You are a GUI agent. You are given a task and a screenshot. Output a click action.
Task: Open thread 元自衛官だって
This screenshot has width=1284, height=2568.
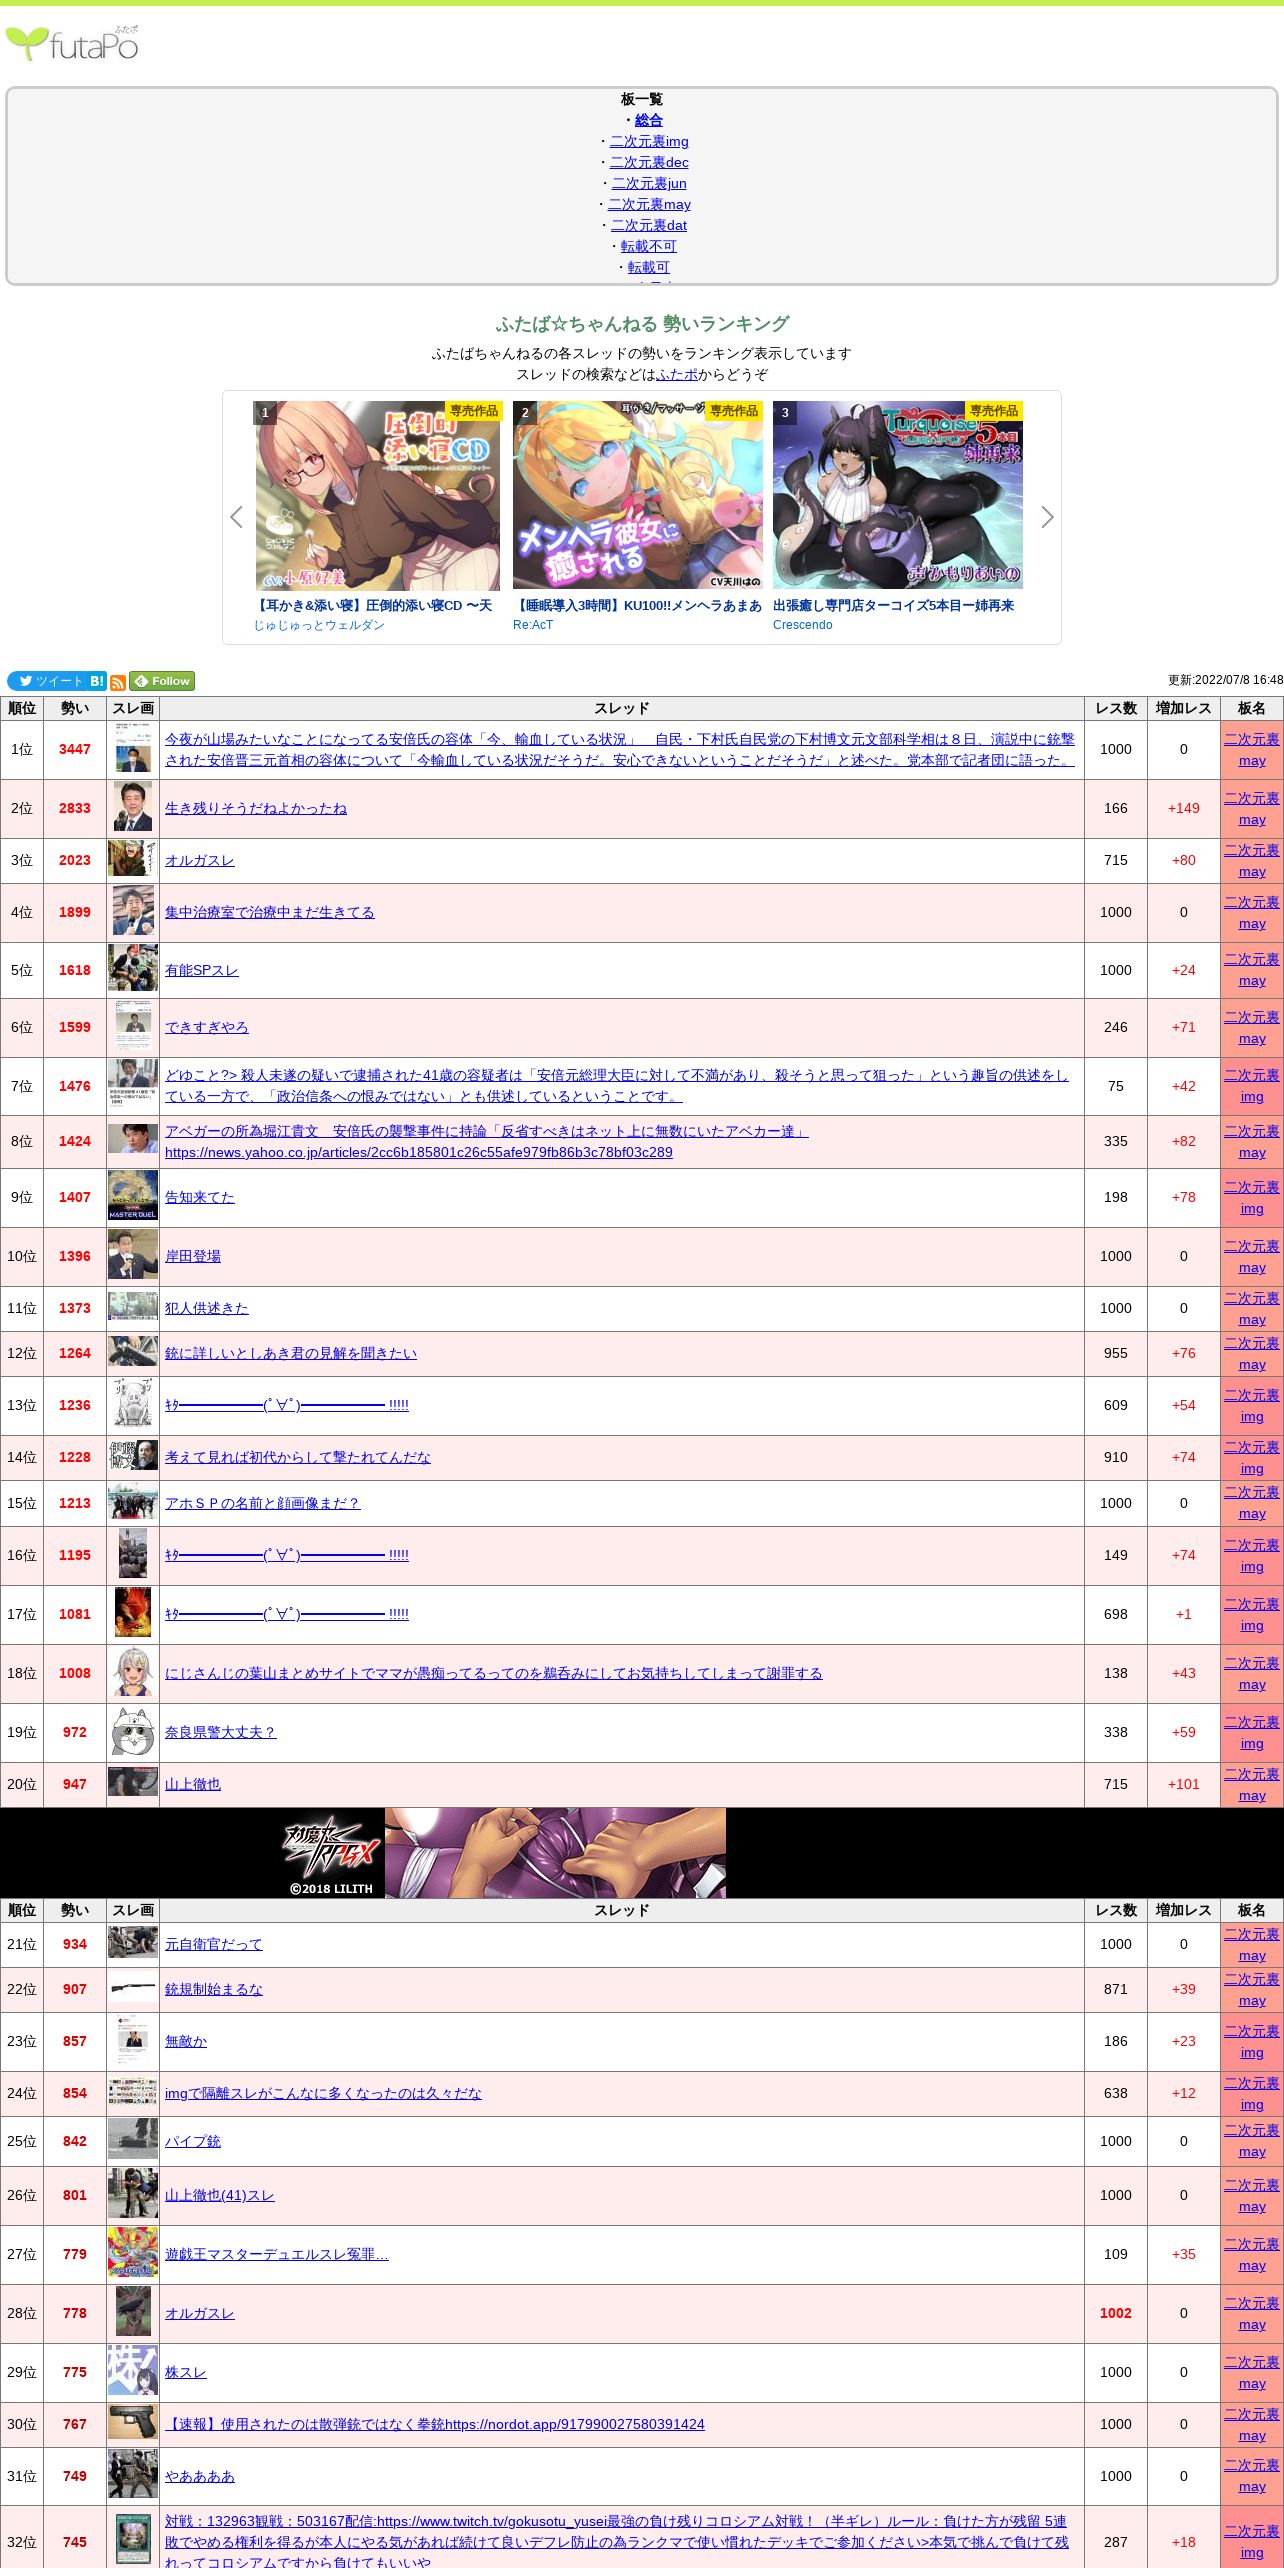point(214,1944)
